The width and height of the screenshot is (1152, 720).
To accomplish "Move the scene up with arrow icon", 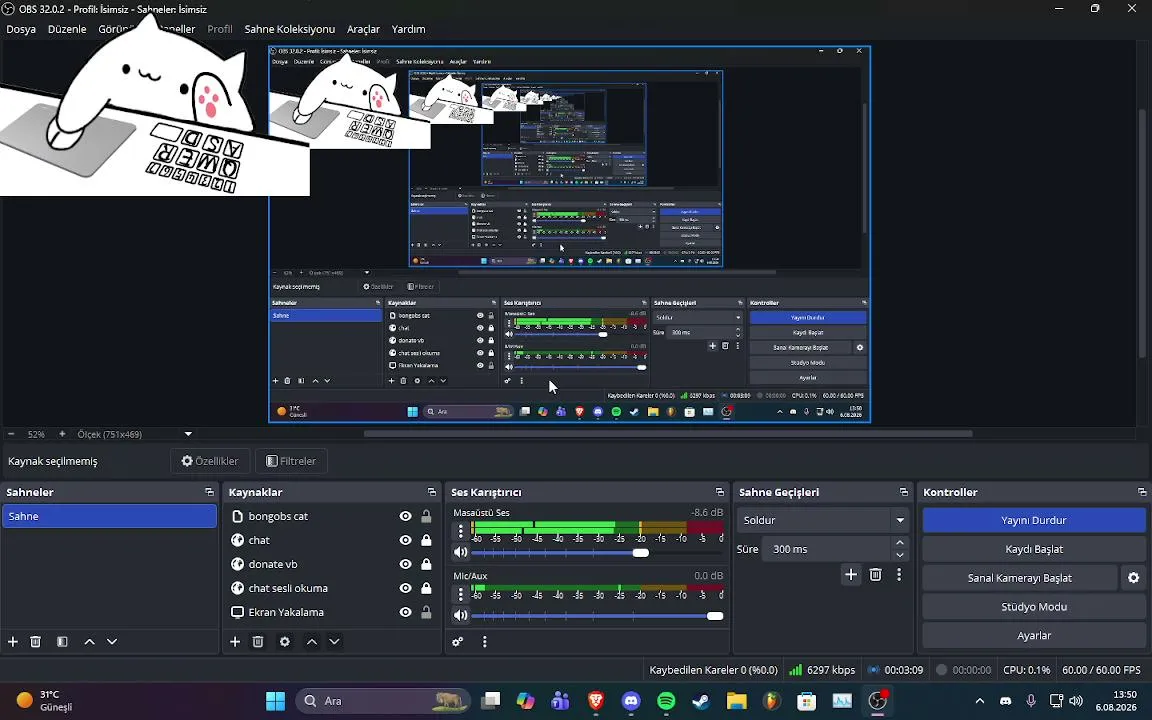I will point(90,641).
